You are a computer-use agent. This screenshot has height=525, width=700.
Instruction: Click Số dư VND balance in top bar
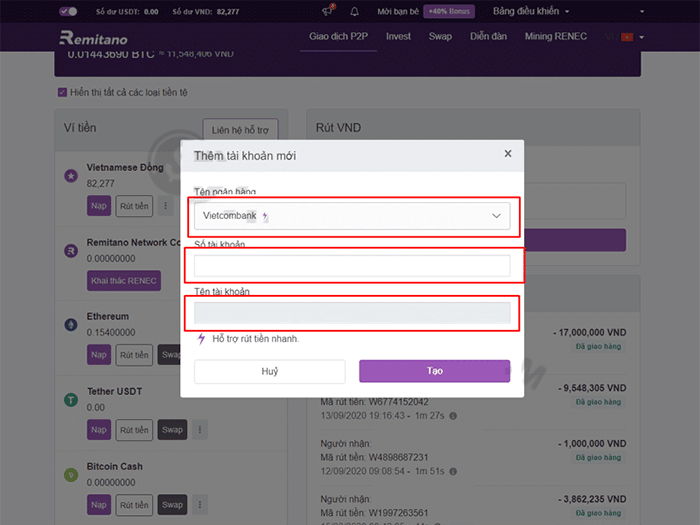206,12
